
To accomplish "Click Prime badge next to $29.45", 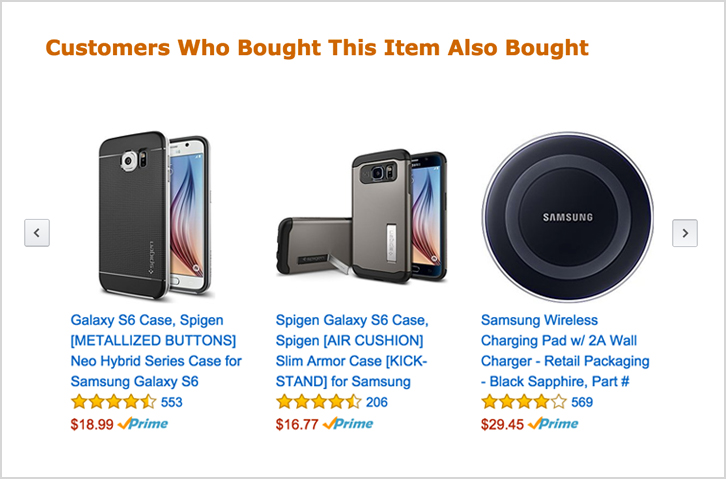I will (553, 423).
